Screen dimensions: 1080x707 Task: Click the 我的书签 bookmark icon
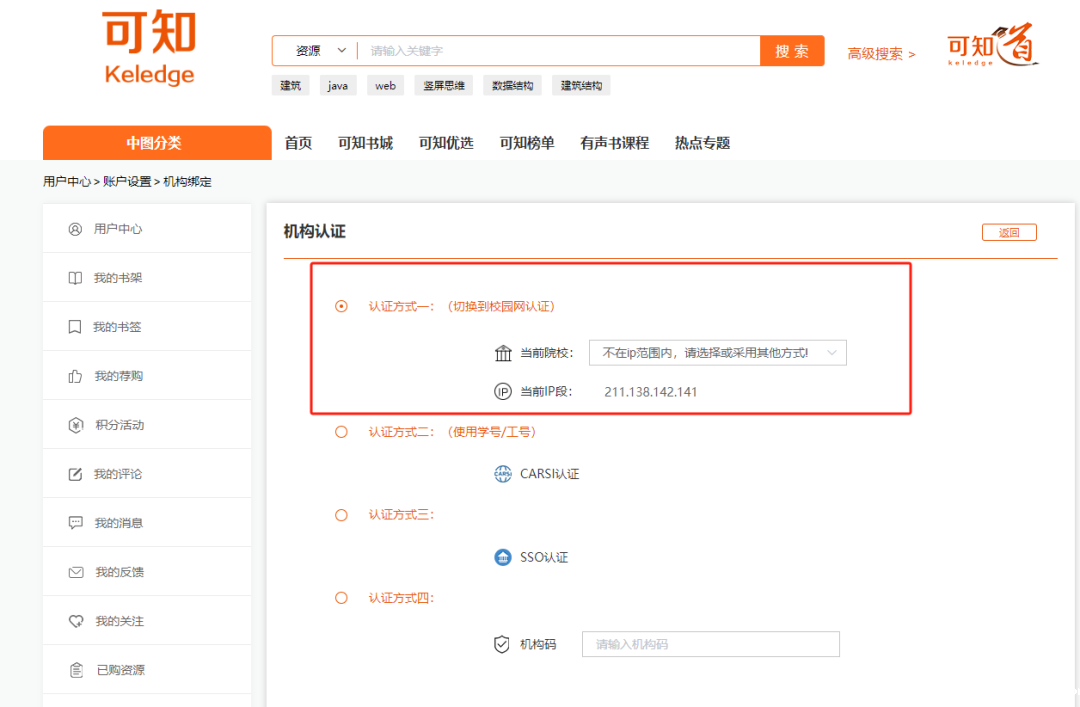[75, 327]
